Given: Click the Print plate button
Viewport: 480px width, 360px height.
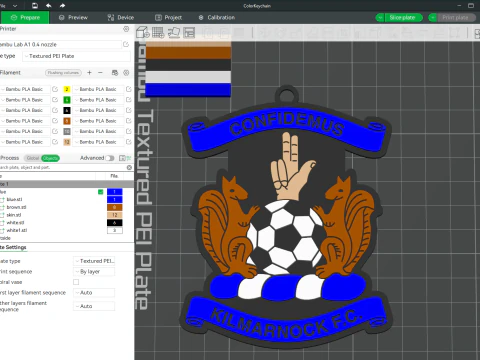Looking at the screenshot, I should click(456, 18).
